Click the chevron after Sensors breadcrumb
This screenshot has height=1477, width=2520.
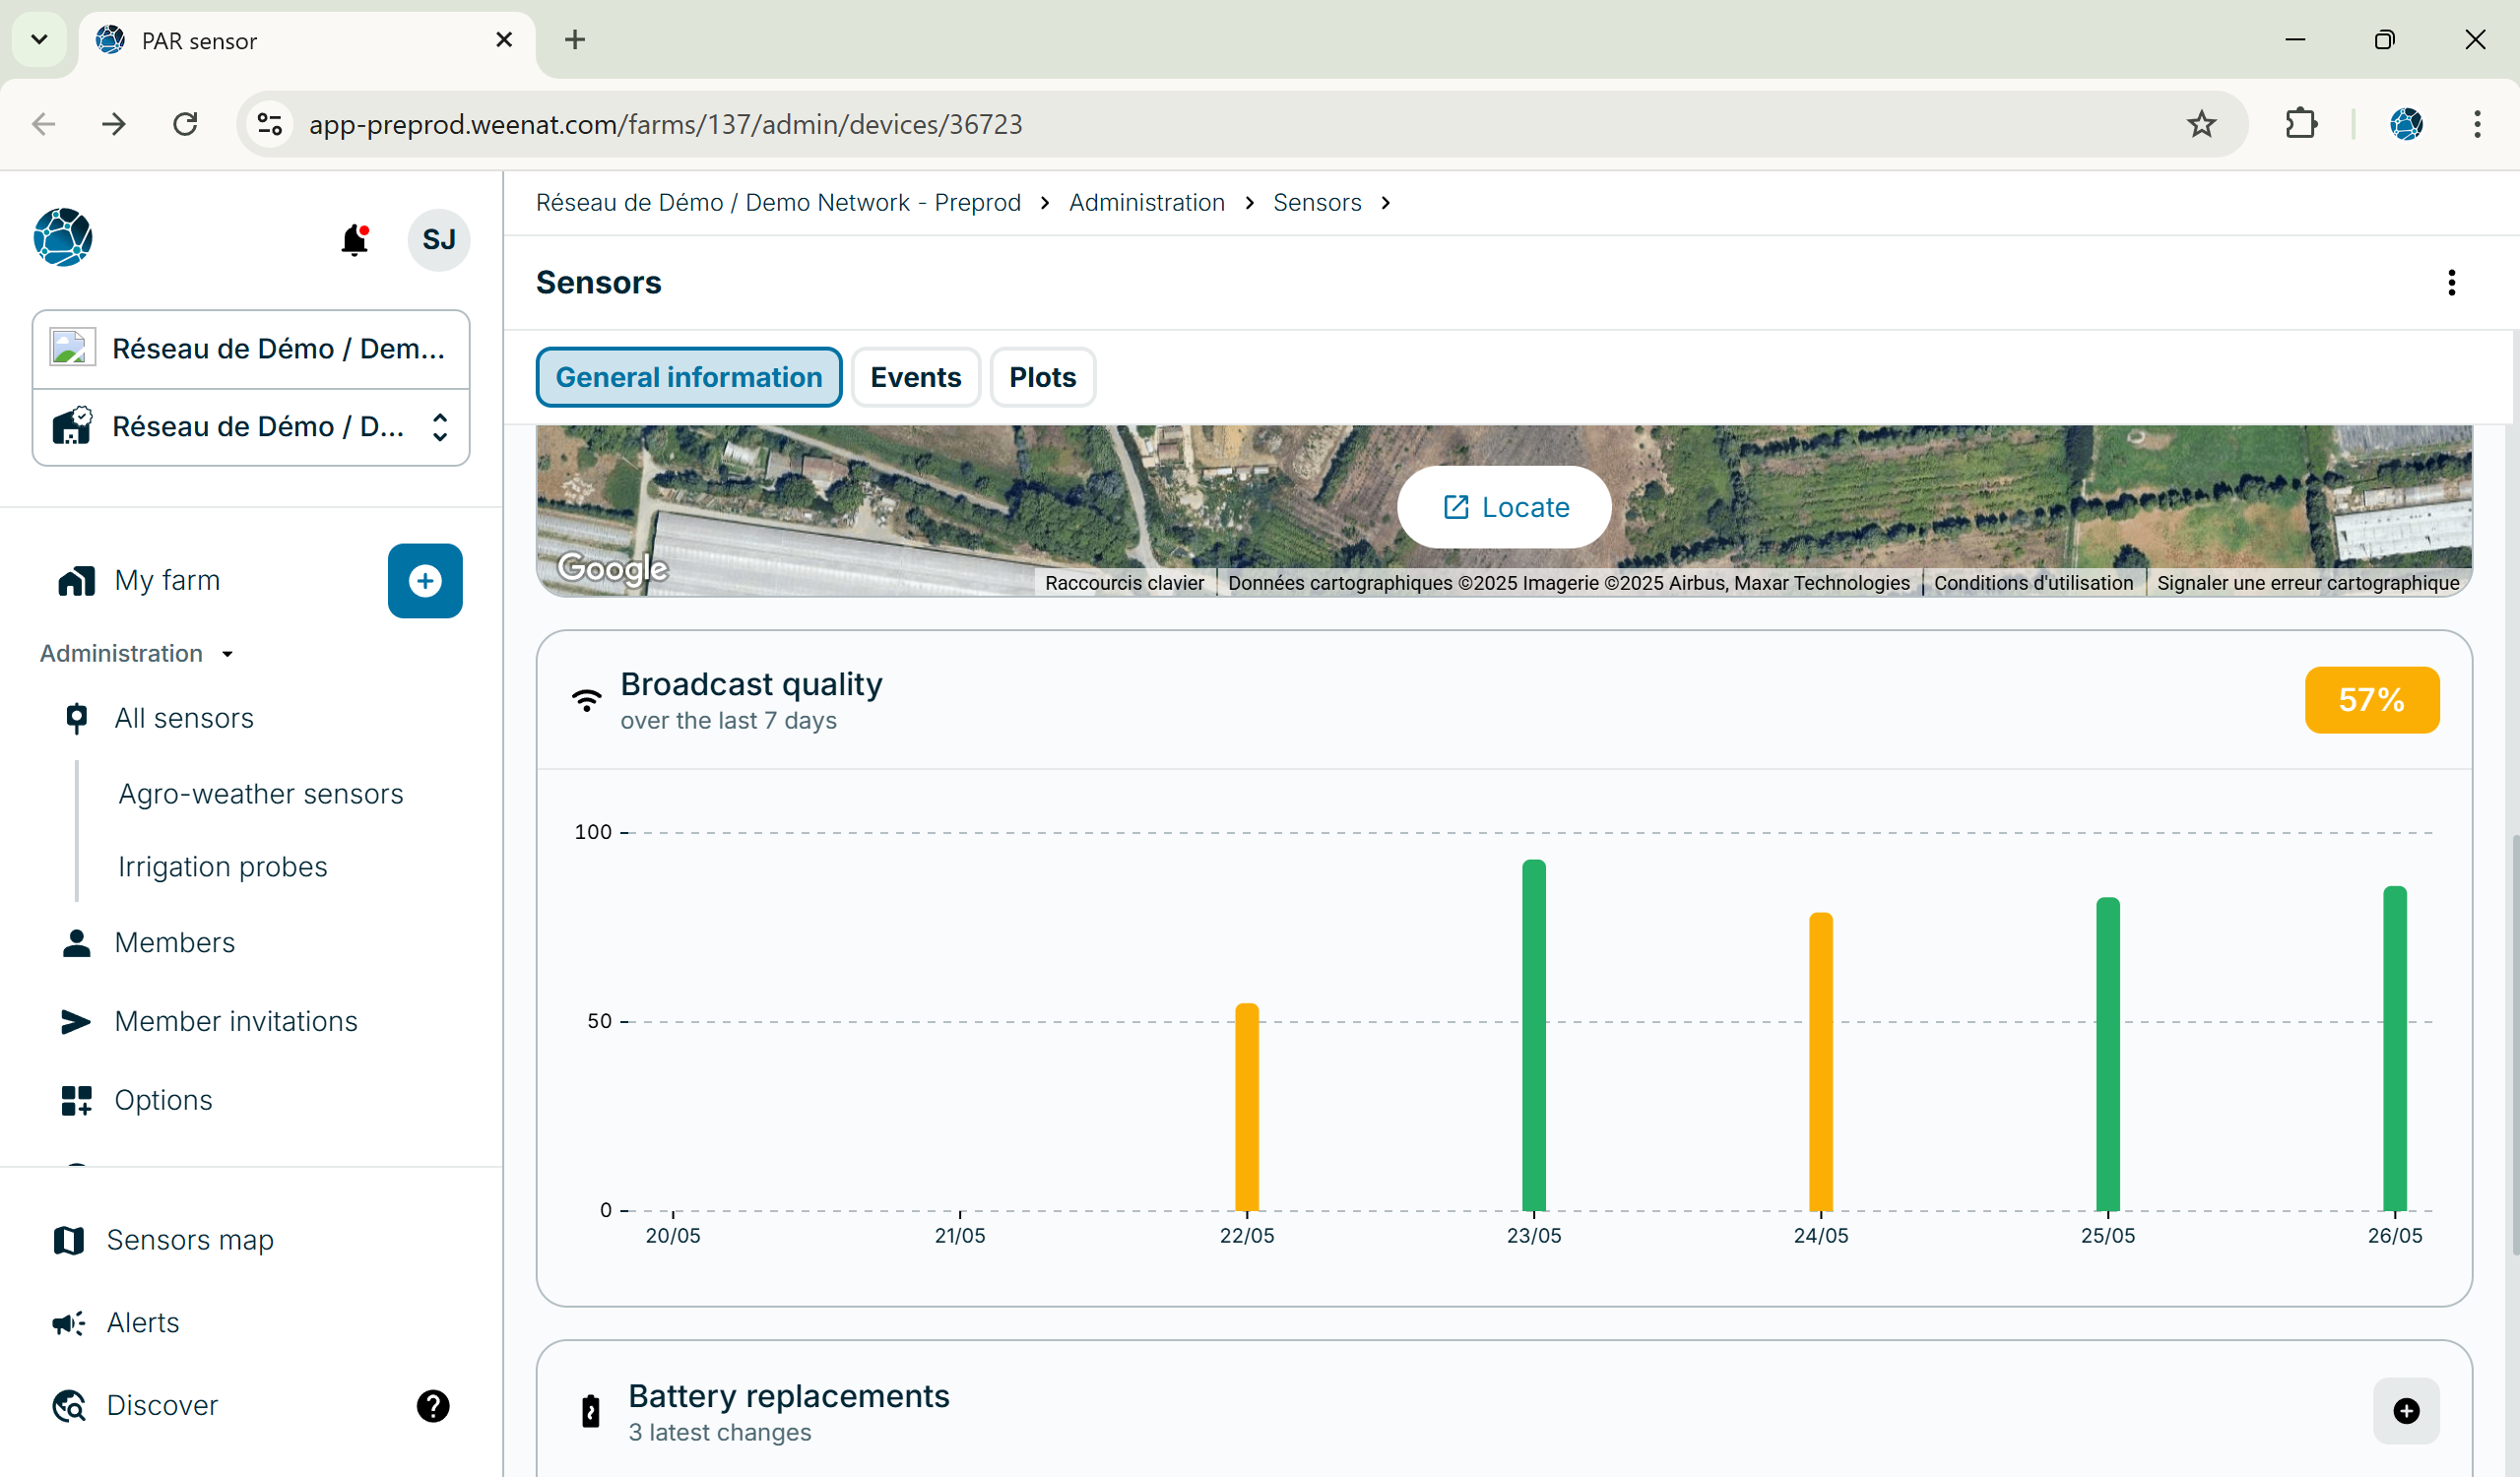(x=1385, y=203)
